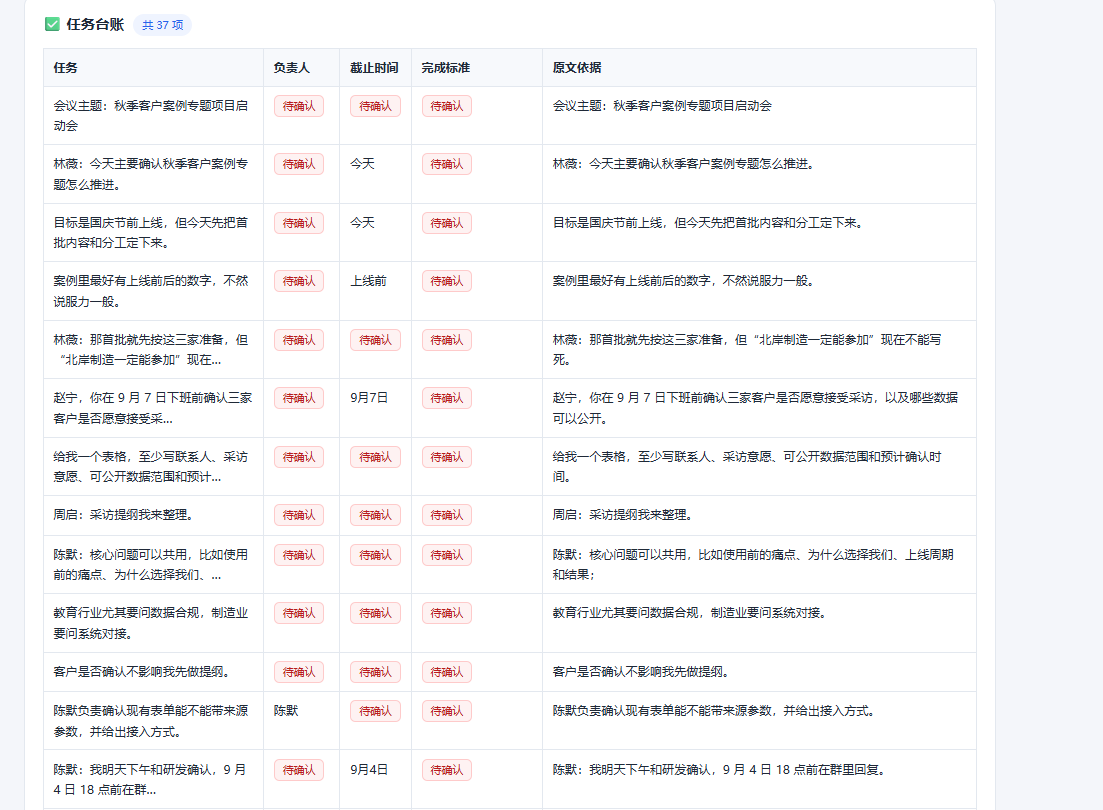This screenshot has height=810, width=1103.
Task: Click source text 以及哪些数据可以公开 in 原文依据
Action: point(755,408)
